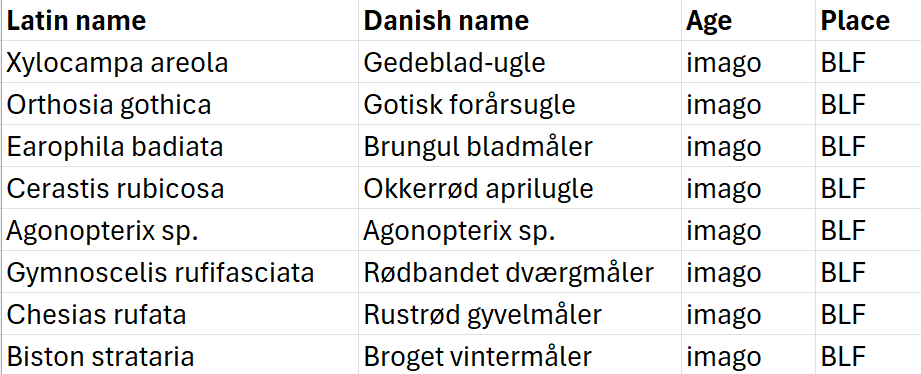Select the Cerastis rubicosa cell
The height and width of the screenshot is (374, 921).
[x=180, y=188]
